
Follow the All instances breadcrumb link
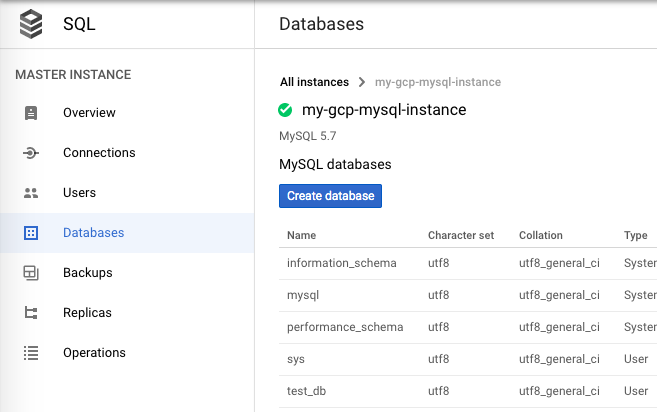coord(314,82)
